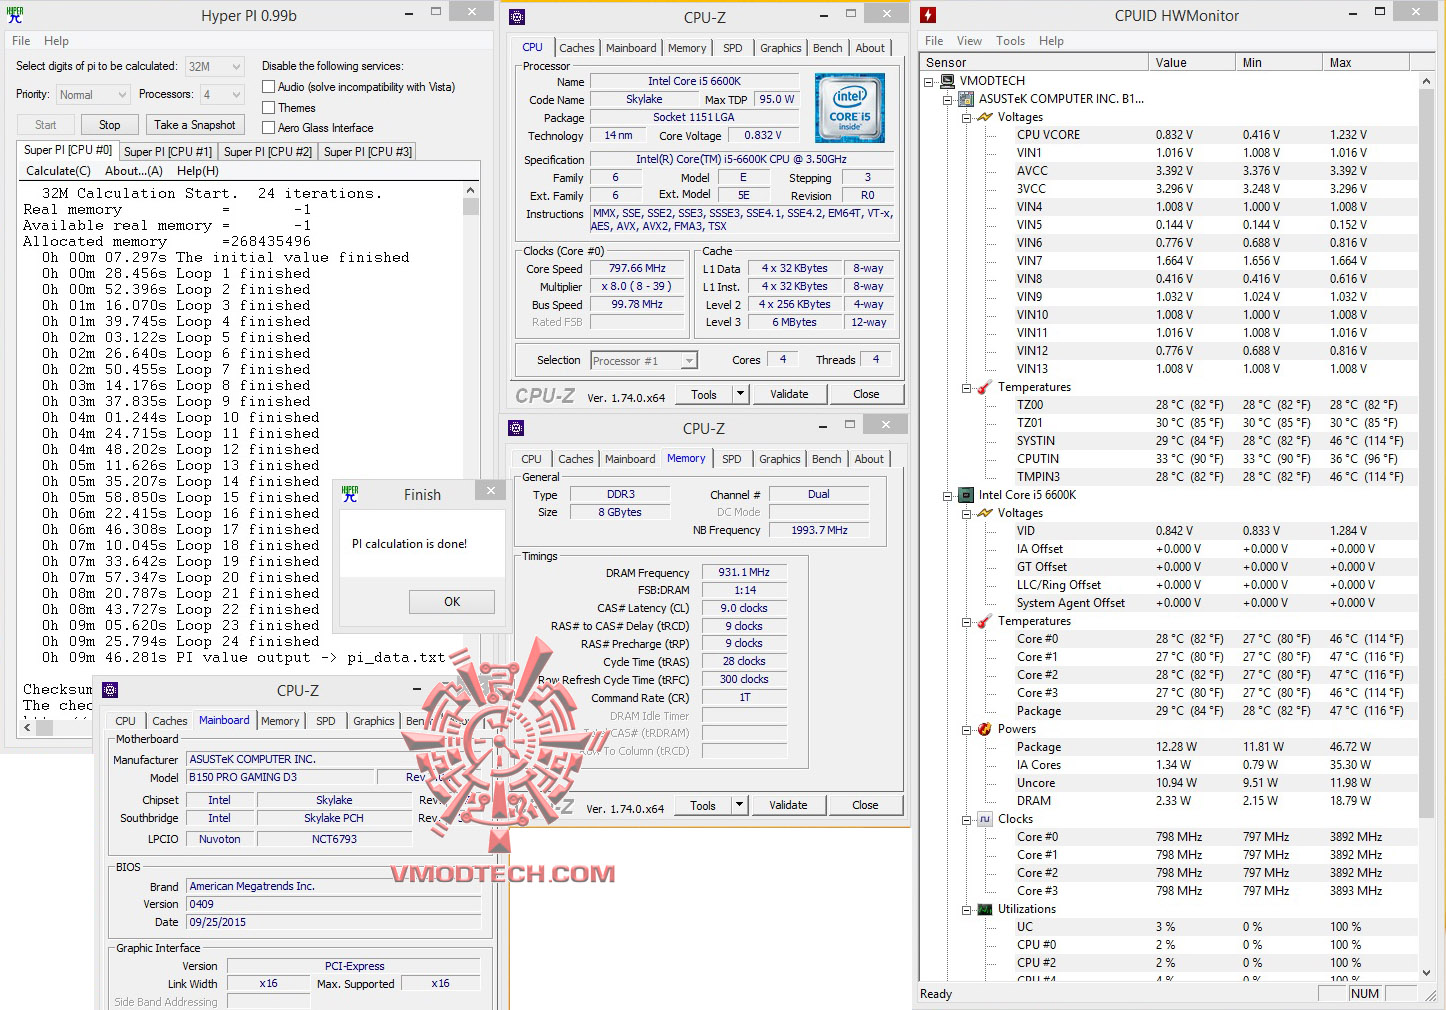The height and width of the screenshot is (1010, 1446).
Task: Click the thermometer icon for Intel Core Temperatures
Action: click(984, 621)
